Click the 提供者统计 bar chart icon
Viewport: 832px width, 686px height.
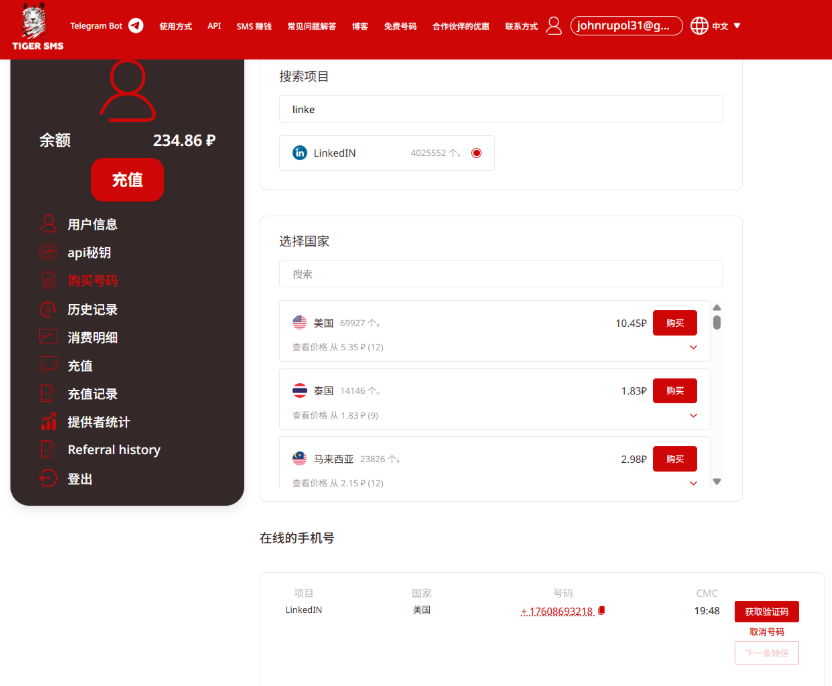48,421
